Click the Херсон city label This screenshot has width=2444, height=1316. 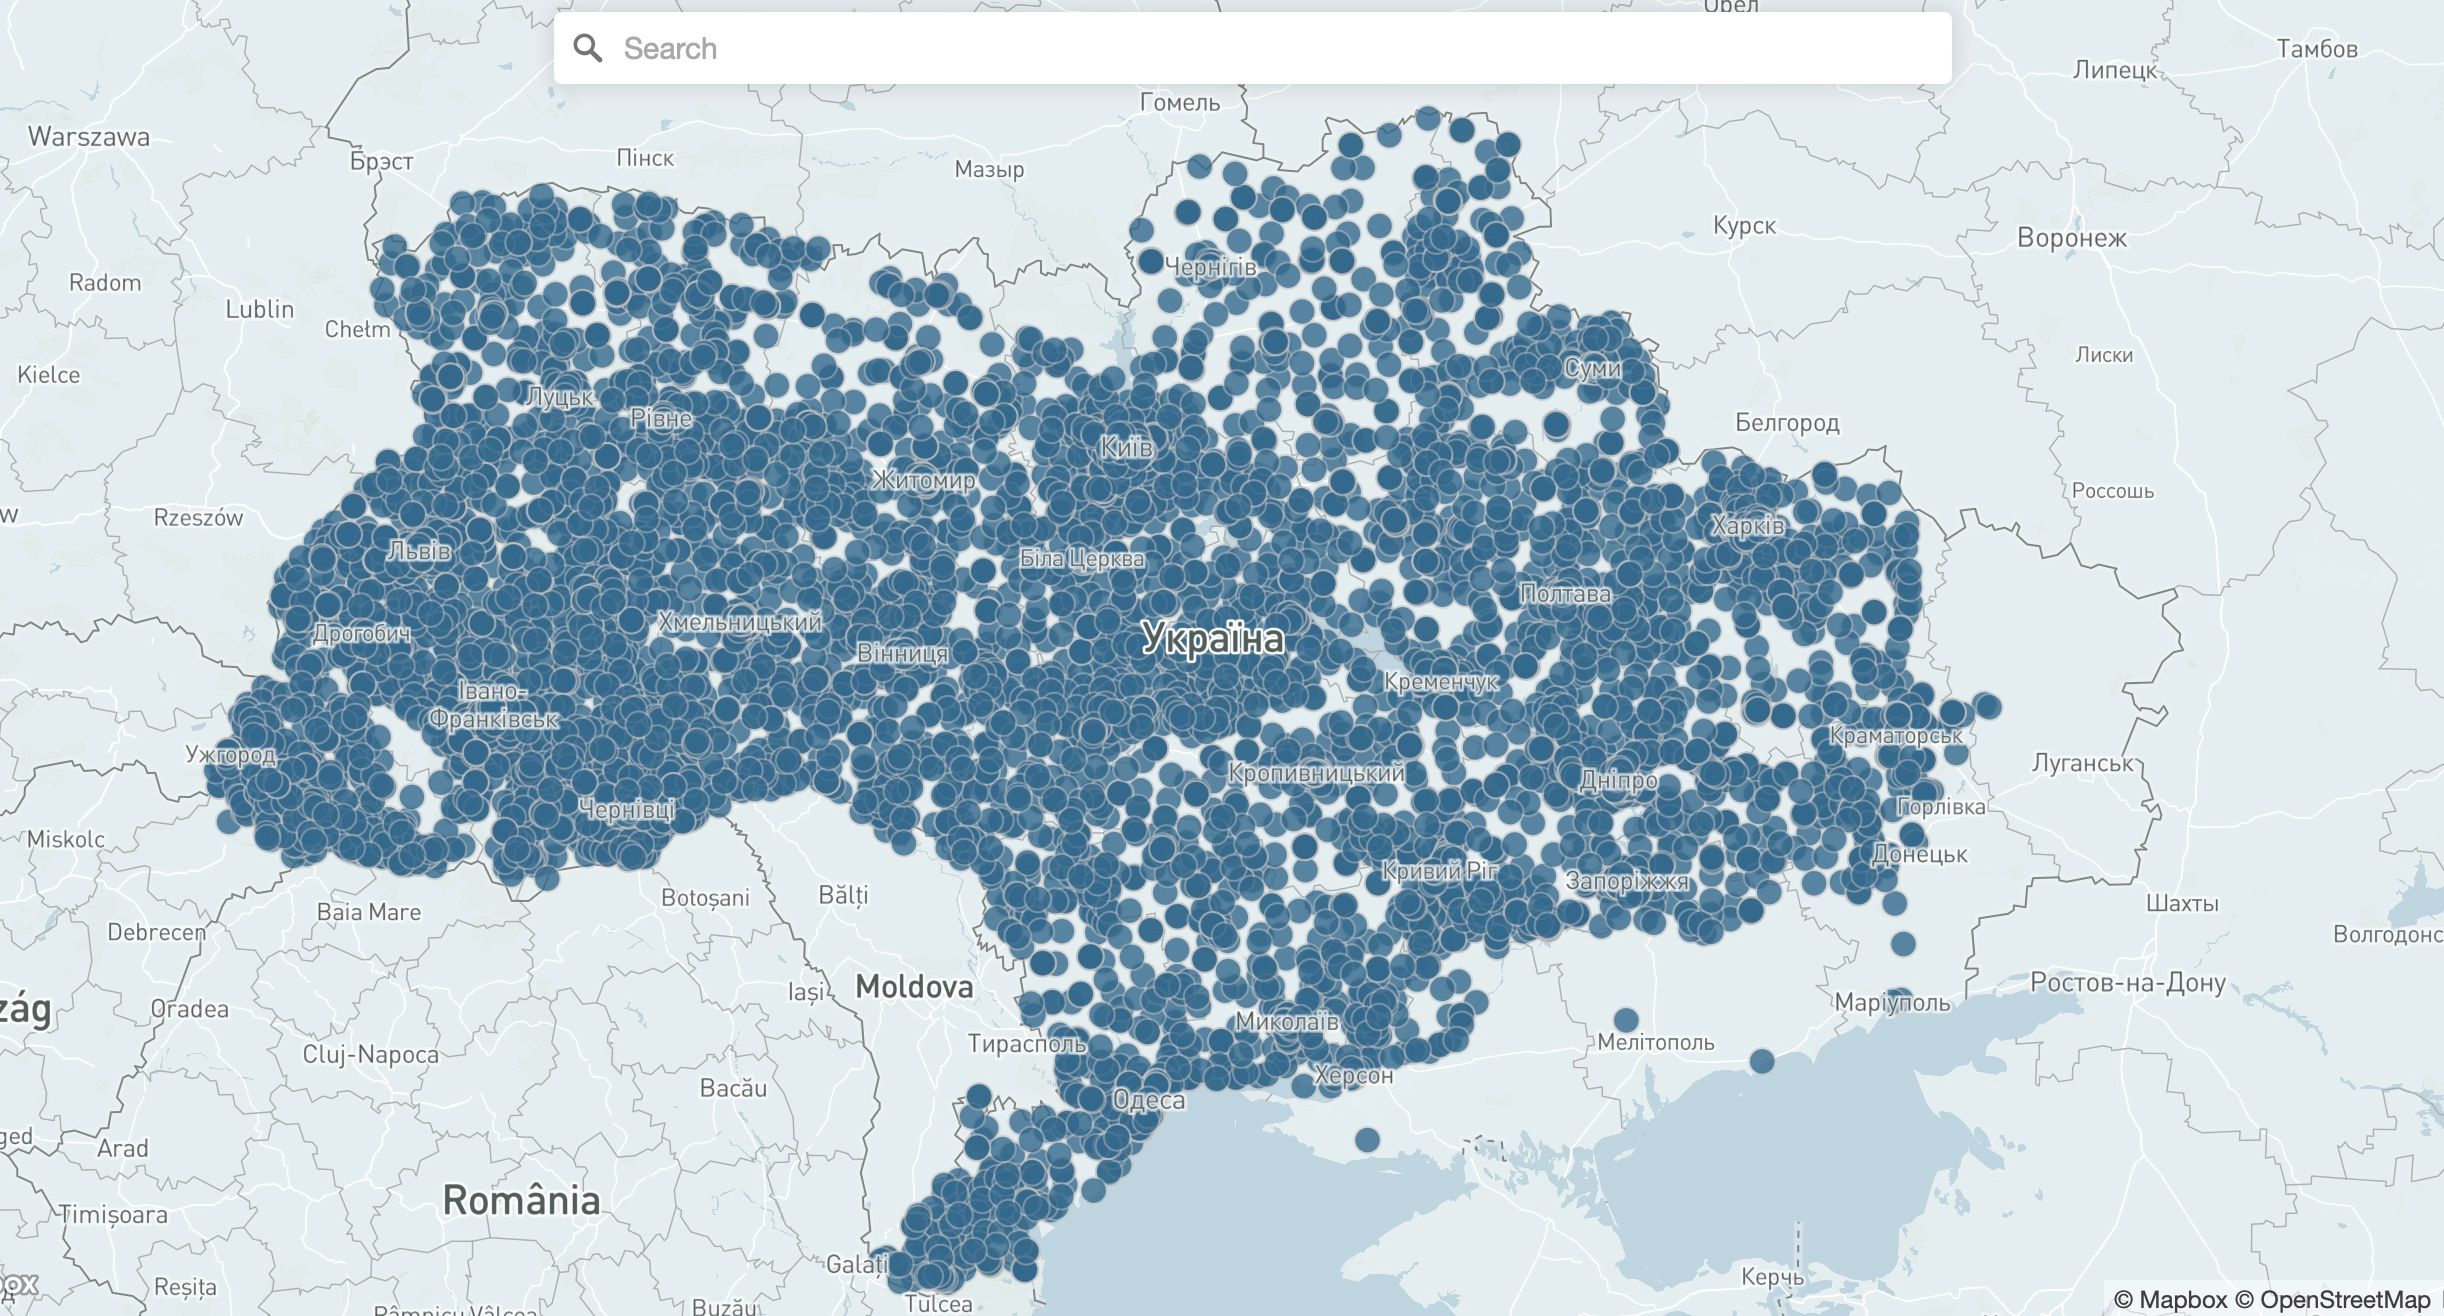click(x=1353, y=1076)
